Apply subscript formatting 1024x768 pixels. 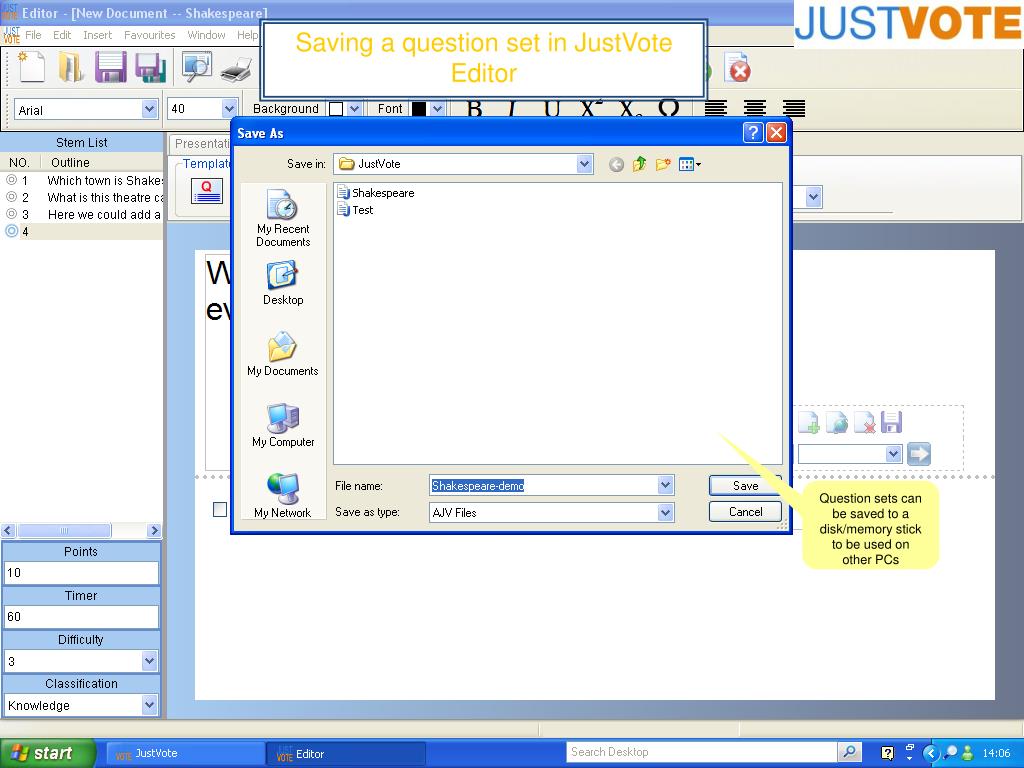tap(630, 108)
